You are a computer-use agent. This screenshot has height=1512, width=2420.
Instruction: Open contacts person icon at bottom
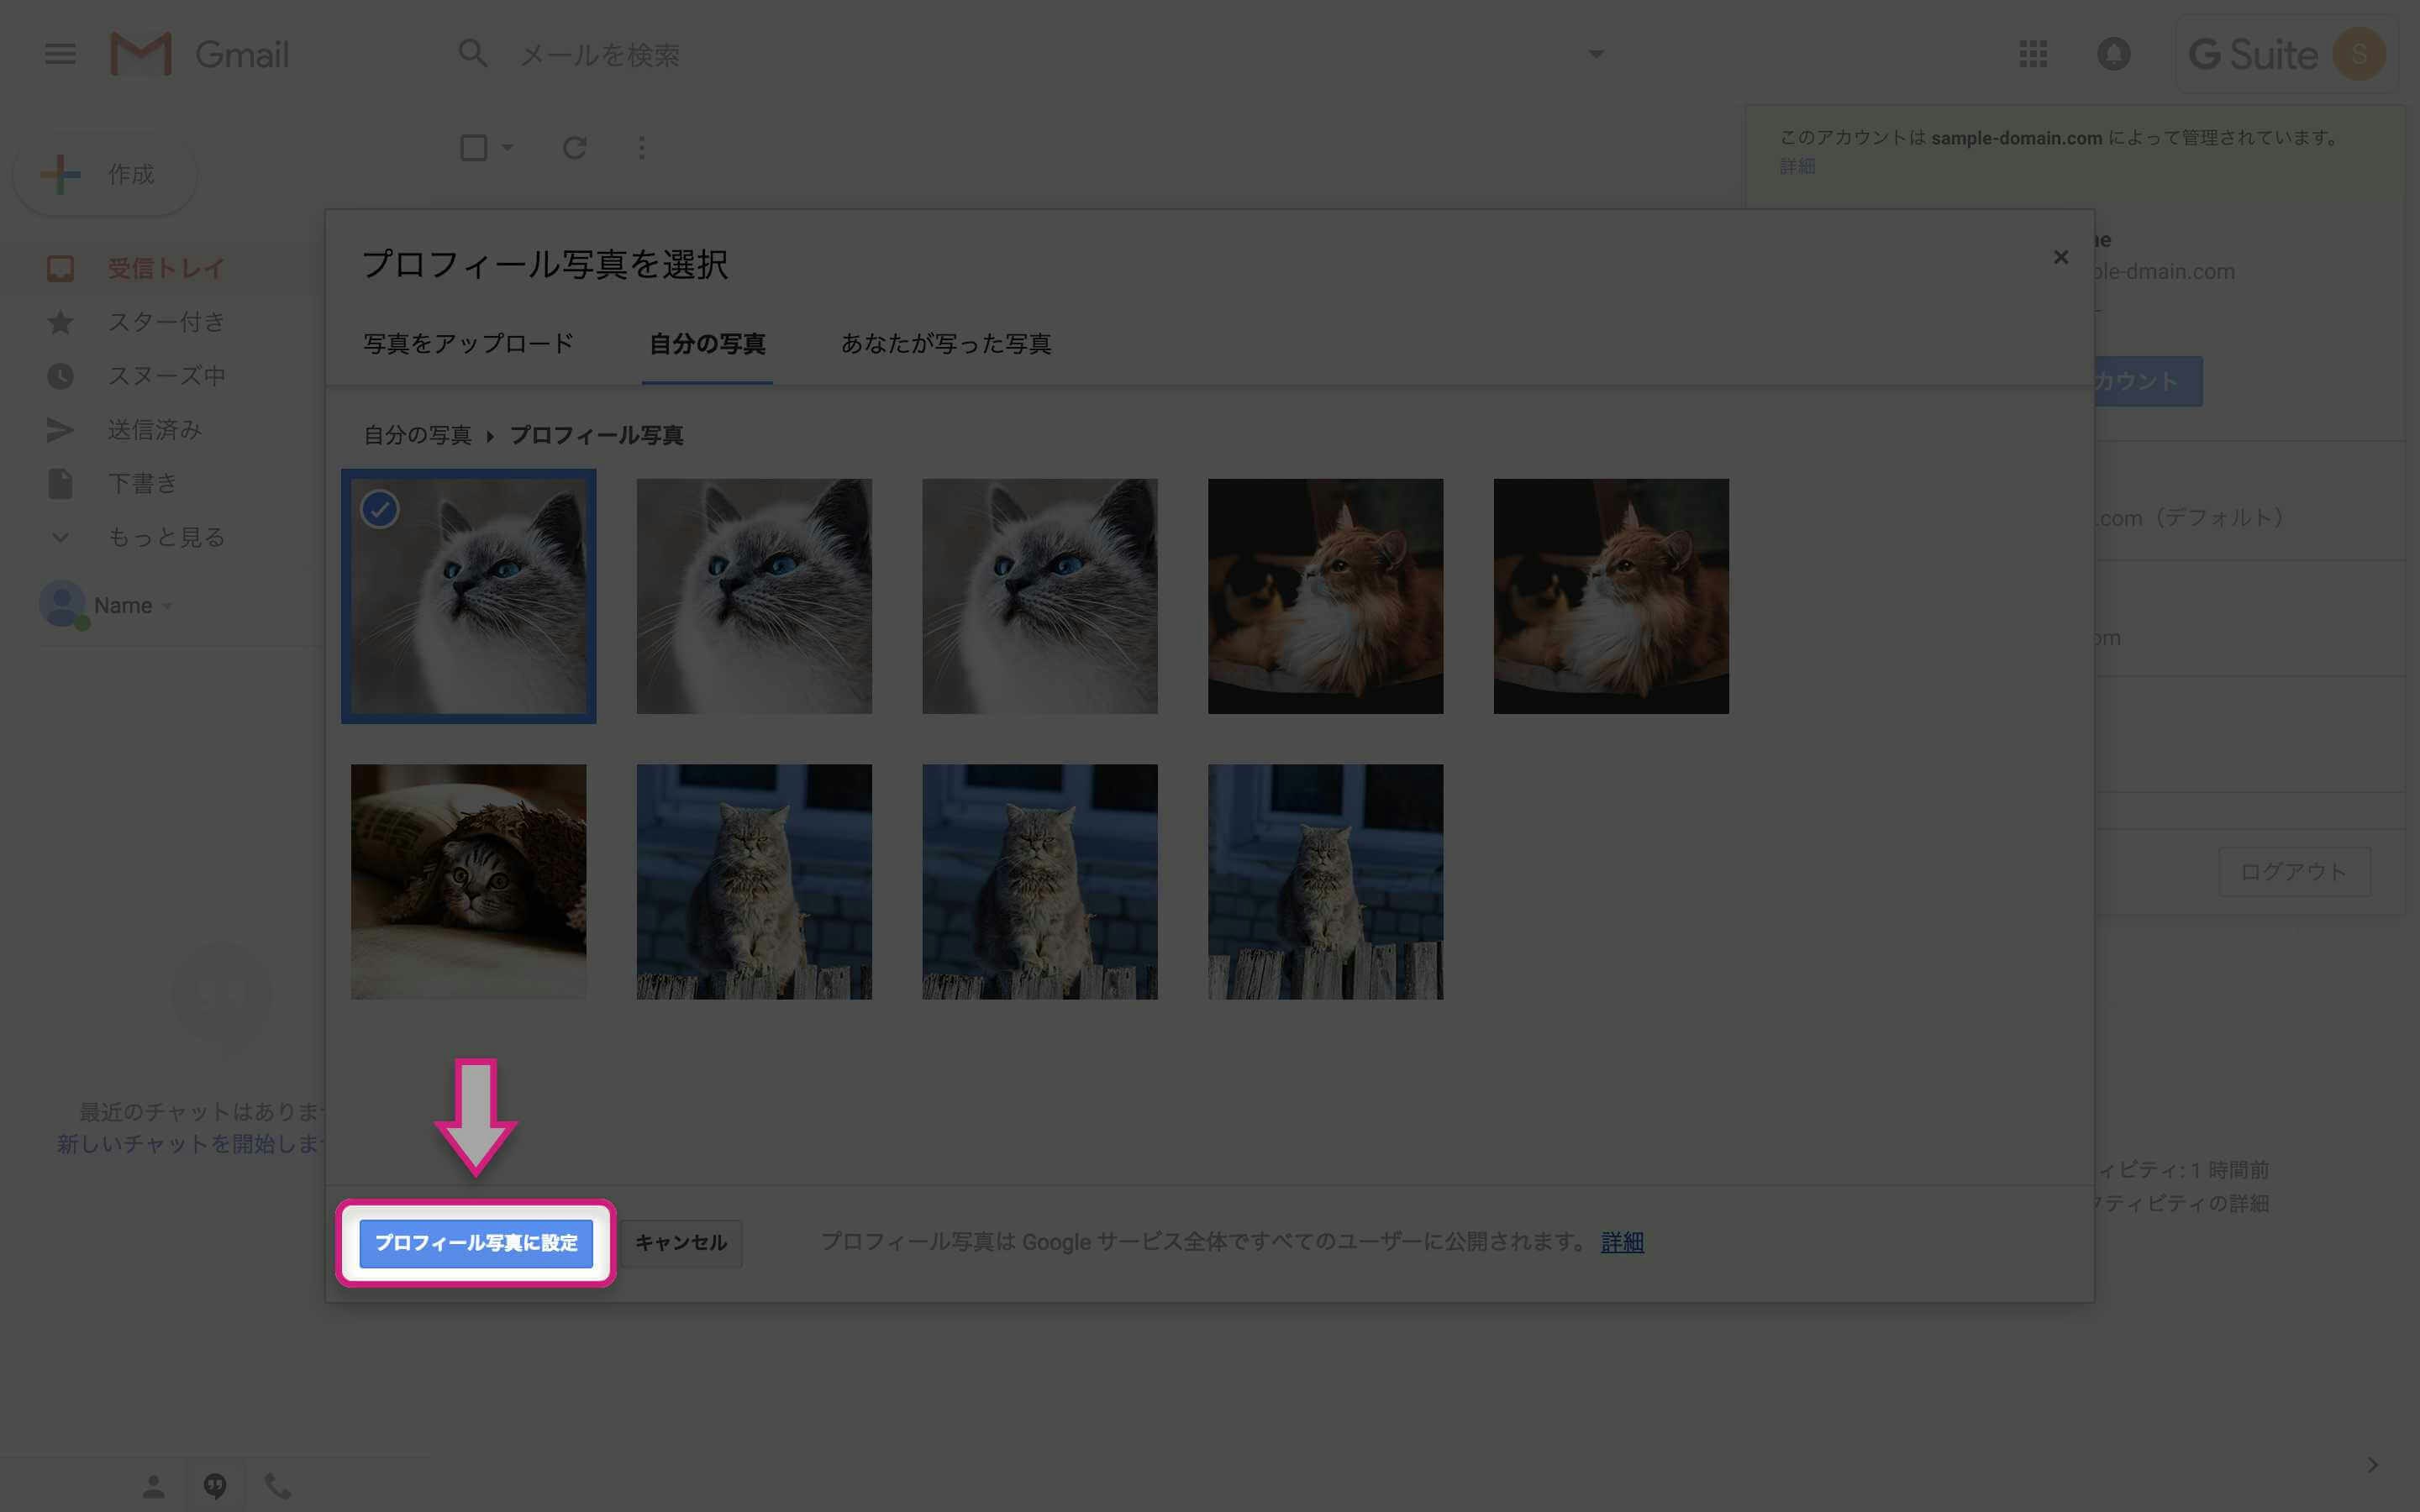[x=153, y=1486]
